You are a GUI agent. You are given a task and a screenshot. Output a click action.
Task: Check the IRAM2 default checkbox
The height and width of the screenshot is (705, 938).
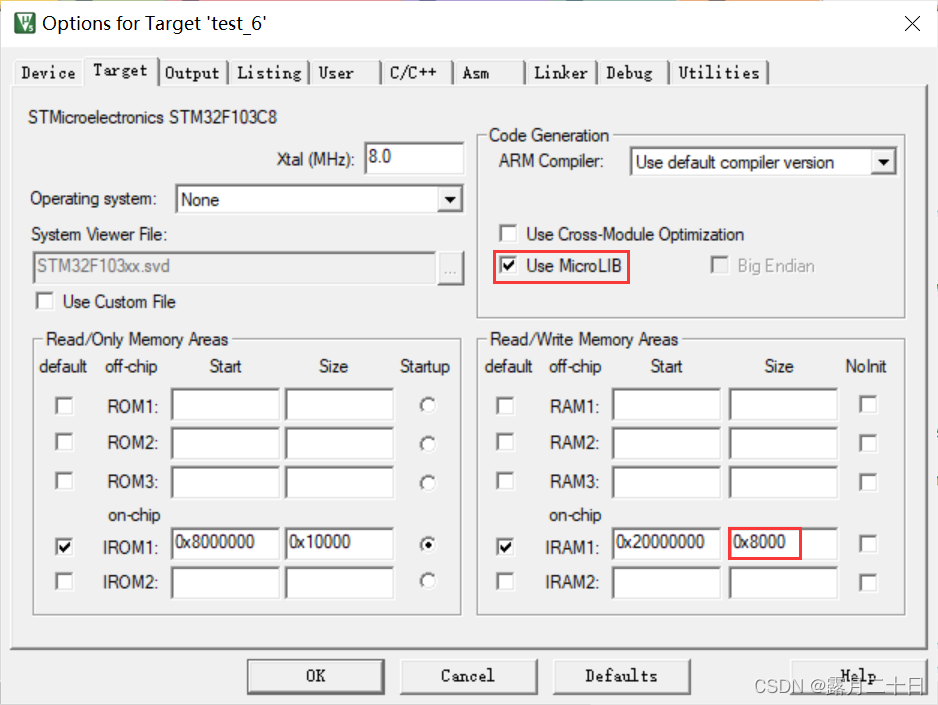[505, 581]
